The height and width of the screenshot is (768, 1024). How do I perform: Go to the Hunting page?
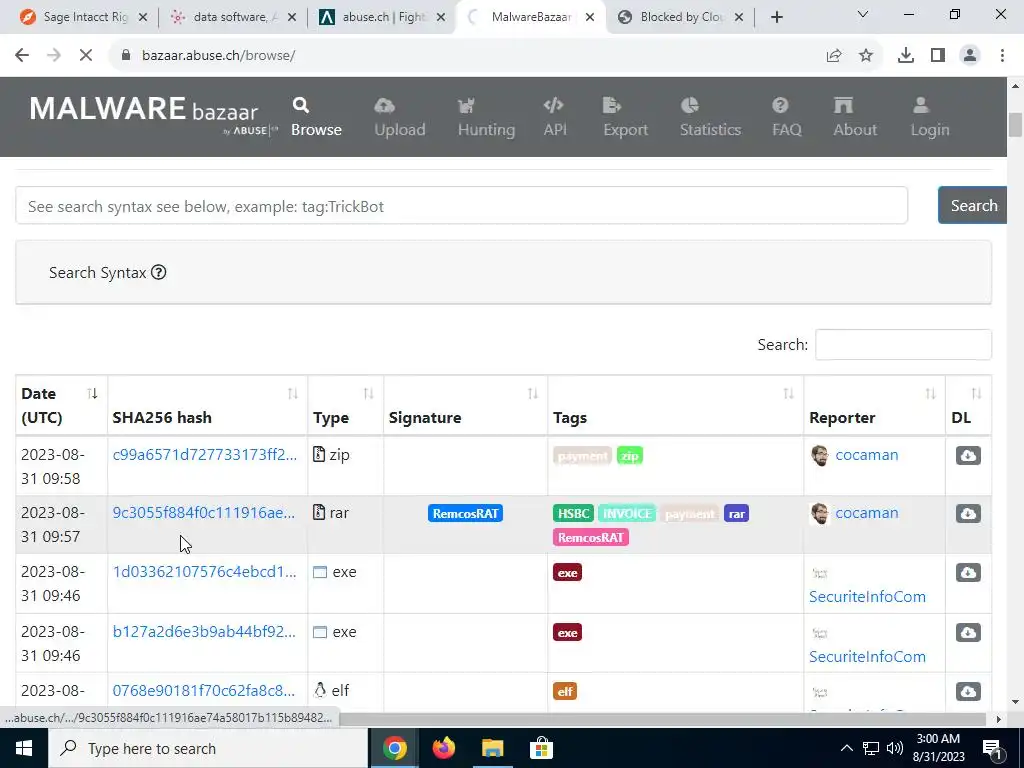tap(486, 118)
